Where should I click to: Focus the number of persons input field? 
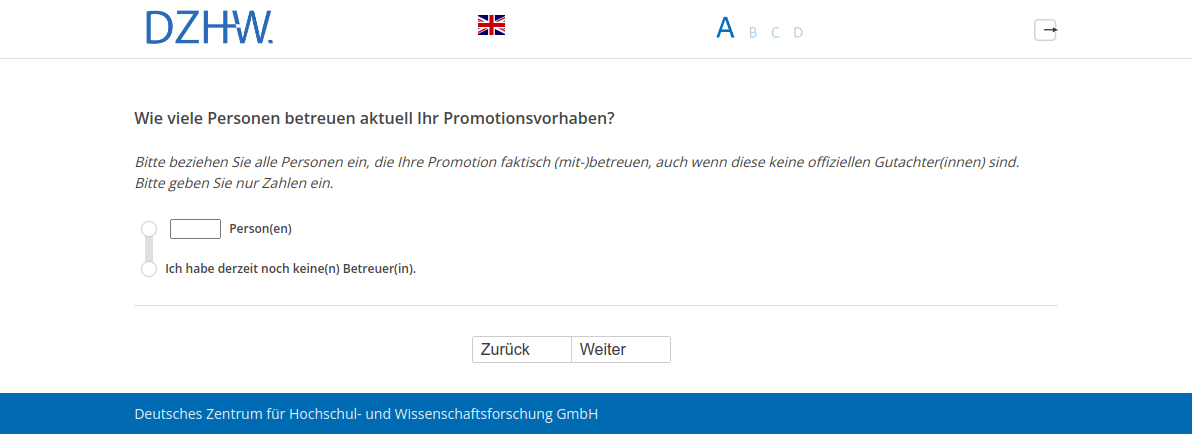click(x=195, y=229)
